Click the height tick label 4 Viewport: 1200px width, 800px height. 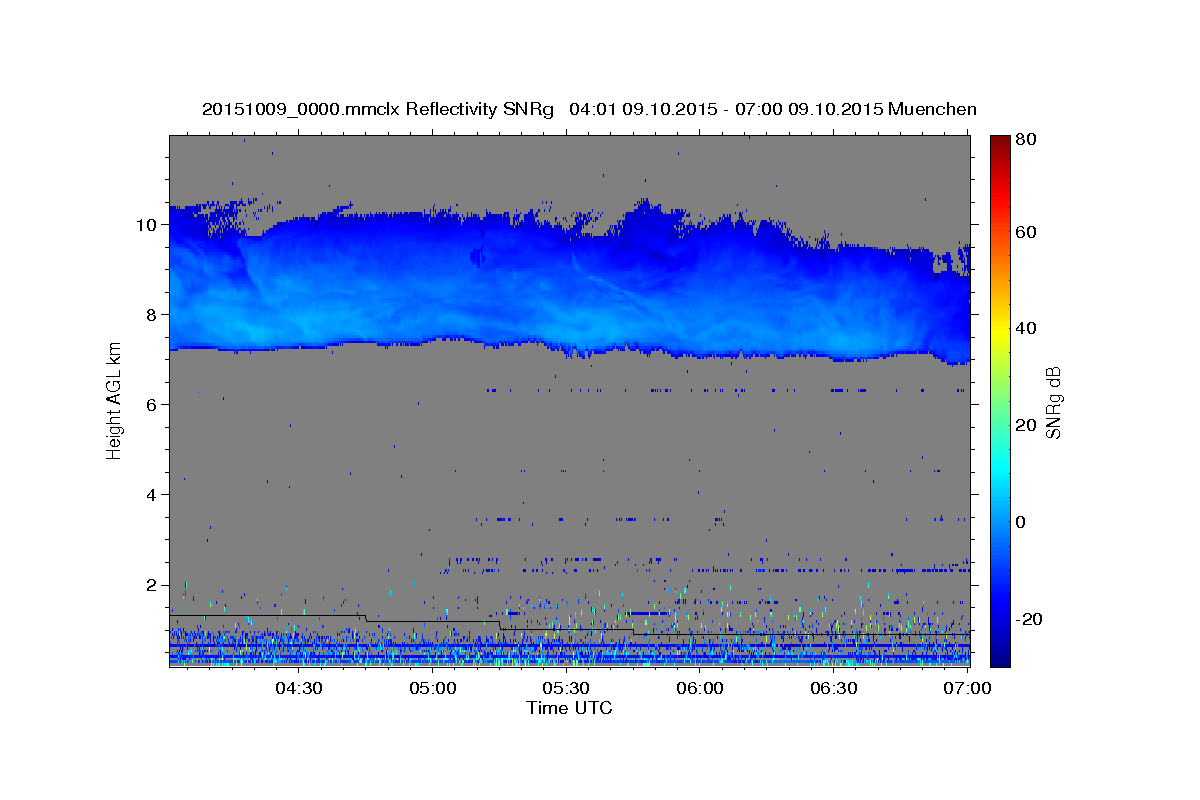153,495
